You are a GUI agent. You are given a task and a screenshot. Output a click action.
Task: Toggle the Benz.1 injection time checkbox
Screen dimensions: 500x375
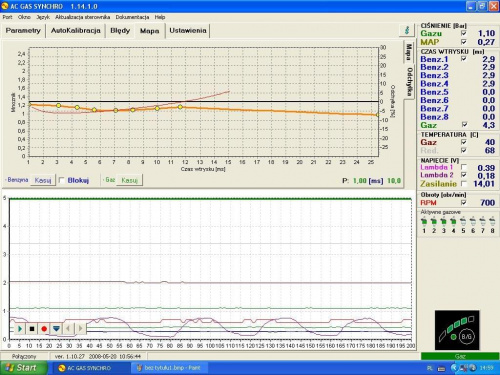coord(464,59)
